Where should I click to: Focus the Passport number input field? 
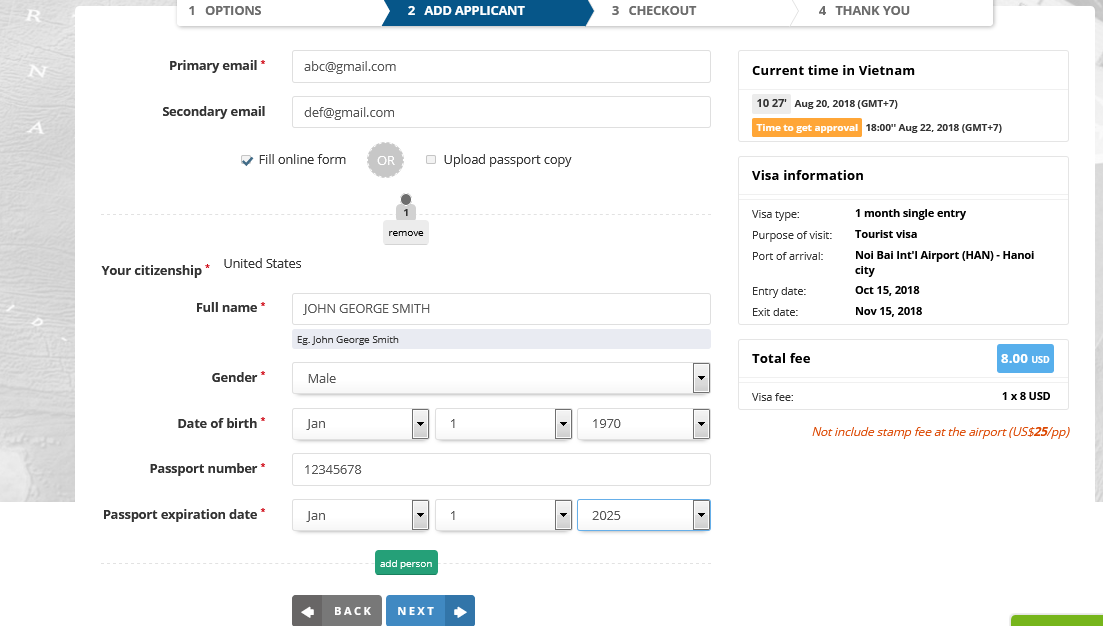coord(501,469)
